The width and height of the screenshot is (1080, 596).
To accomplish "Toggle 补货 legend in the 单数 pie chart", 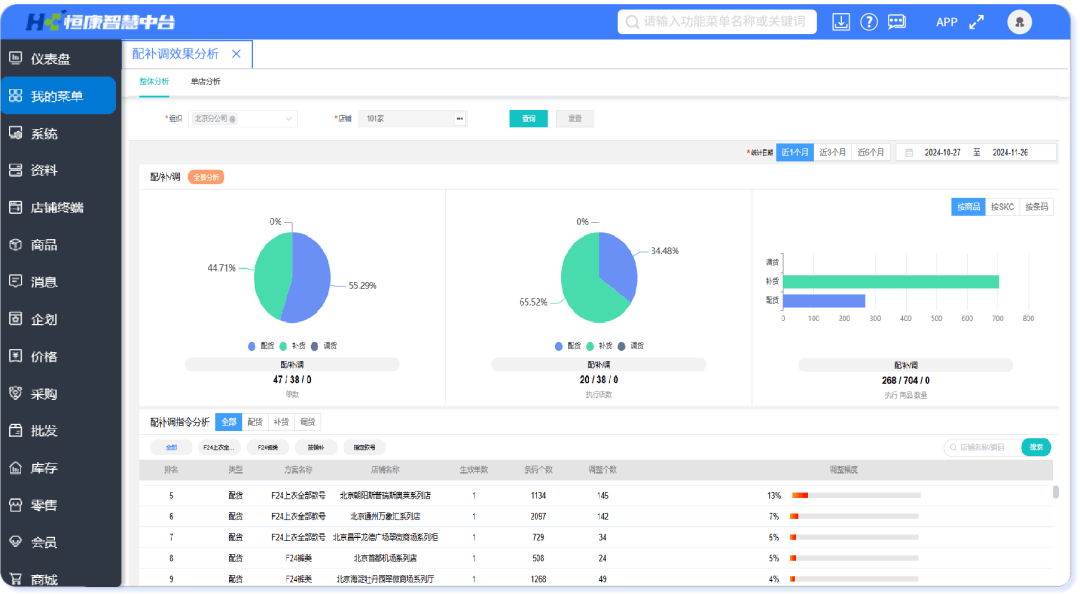I will 293,346.
